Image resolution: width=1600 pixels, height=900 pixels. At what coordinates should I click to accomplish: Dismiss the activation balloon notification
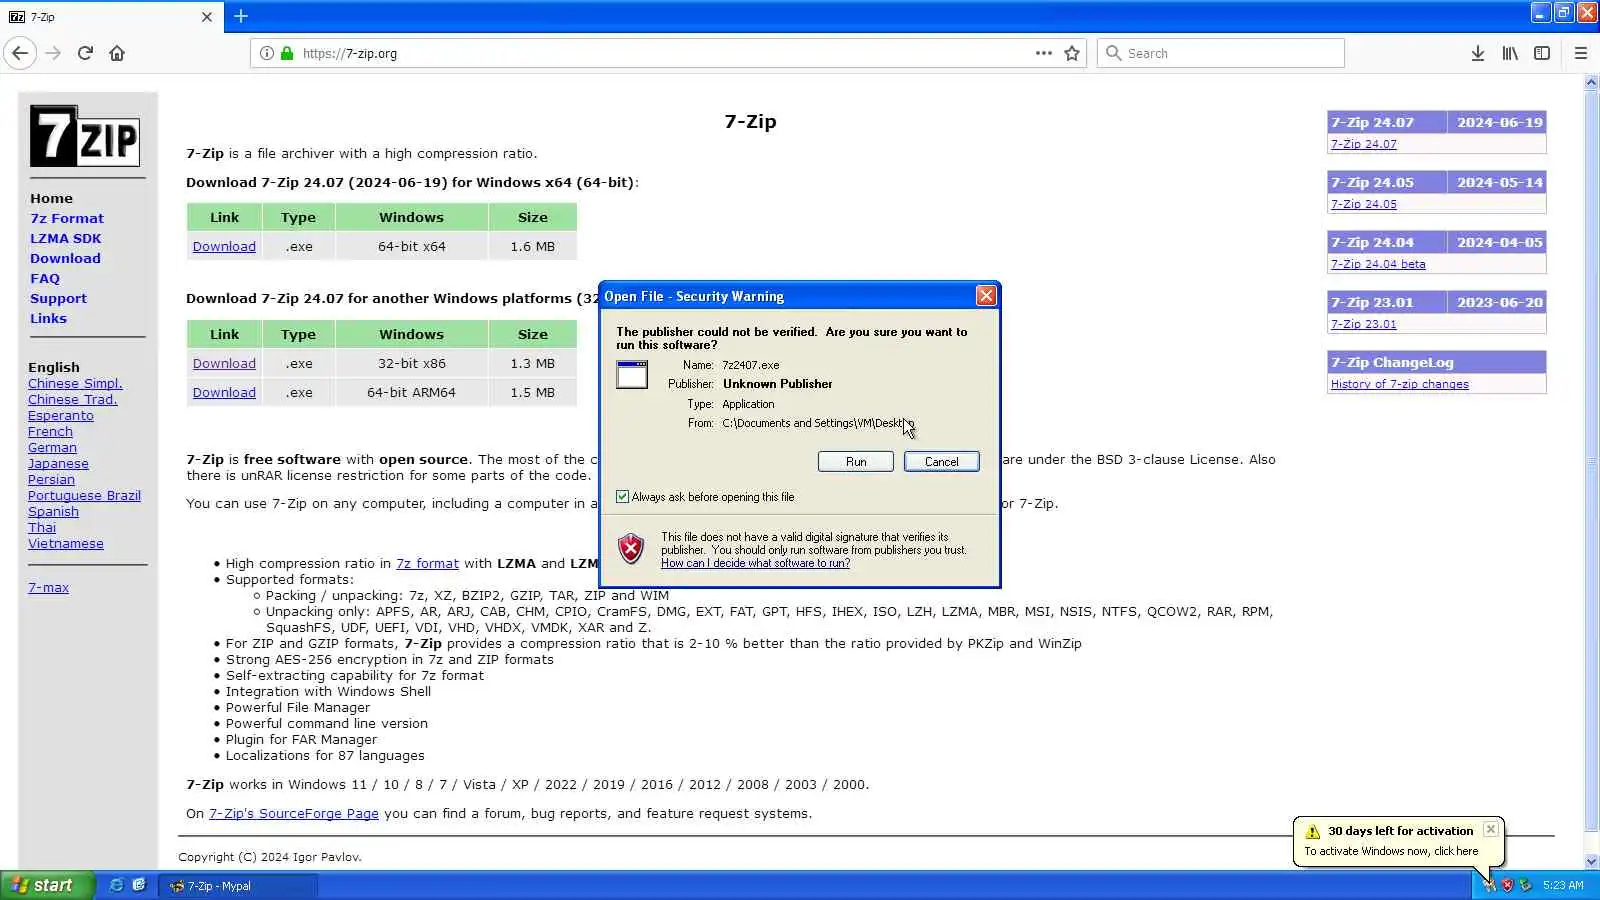1491,829
